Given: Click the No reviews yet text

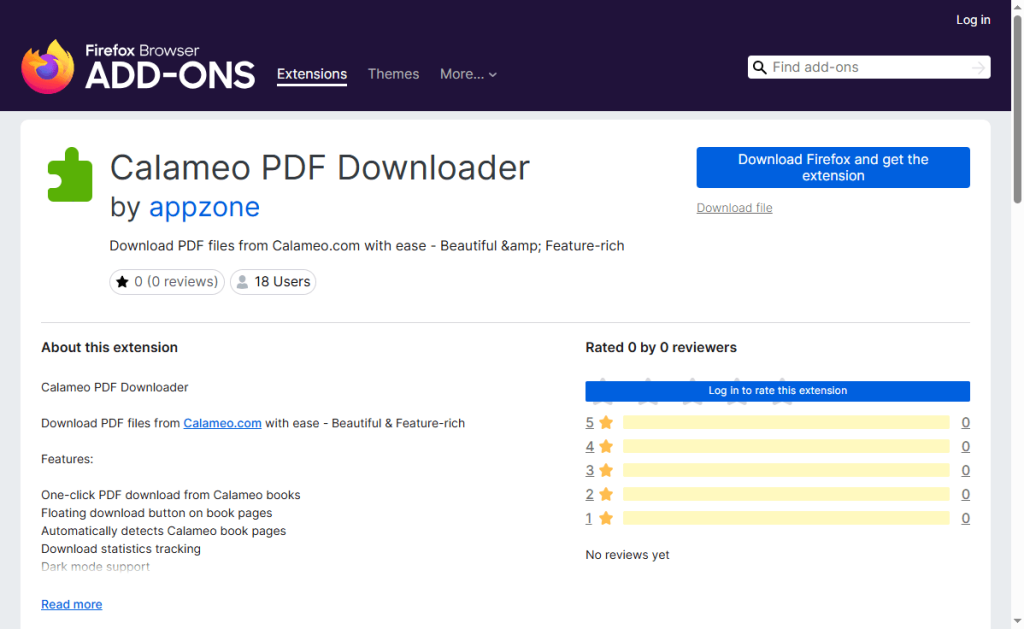Looking at the screenshot, I should [627, 555].
